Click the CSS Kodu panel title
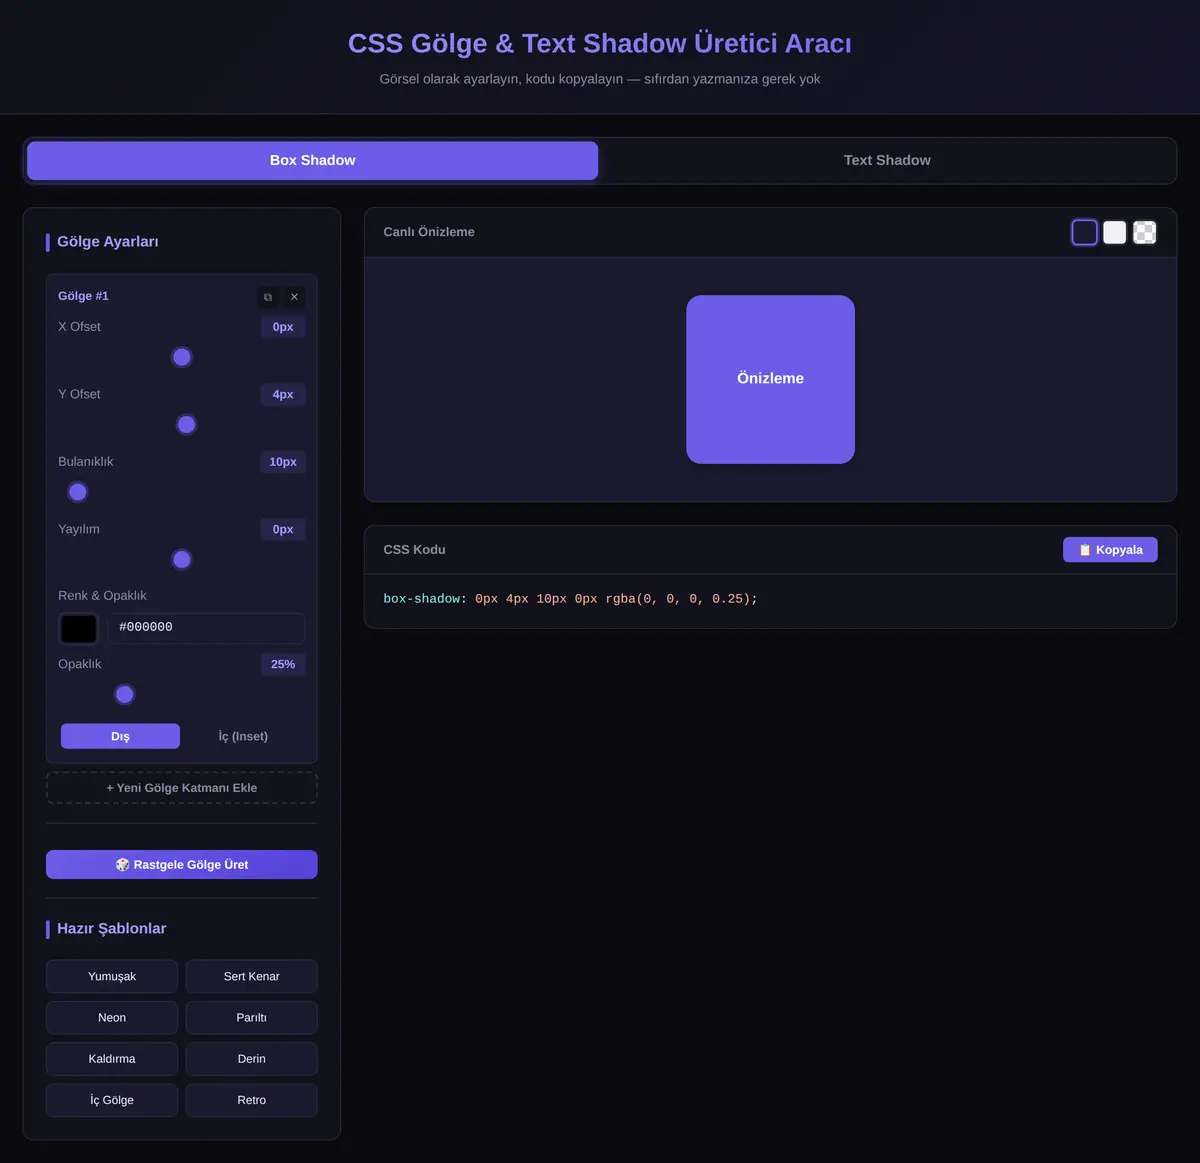 [414, 550]
